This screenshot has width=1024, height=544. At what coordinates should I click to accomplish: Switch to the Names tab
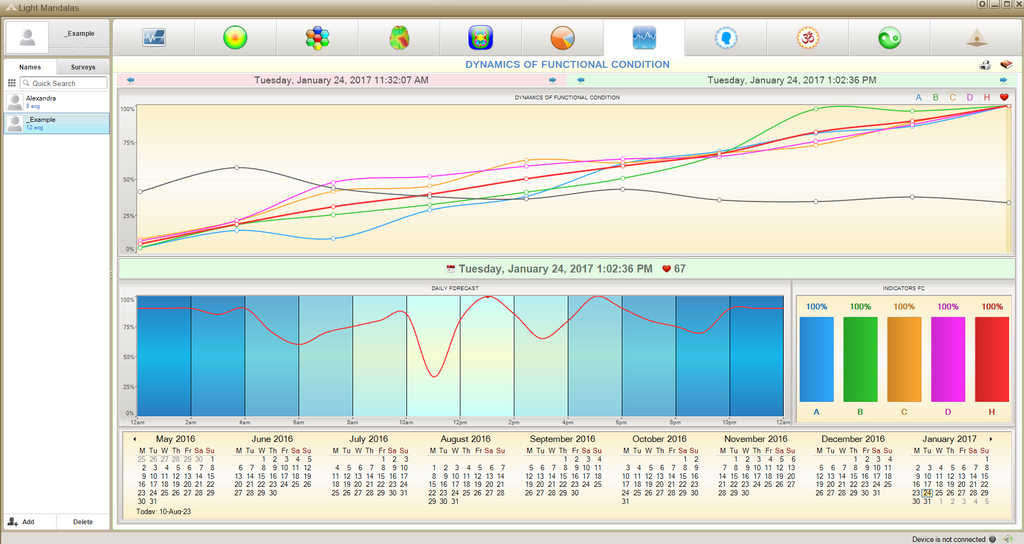coord(29,67)
